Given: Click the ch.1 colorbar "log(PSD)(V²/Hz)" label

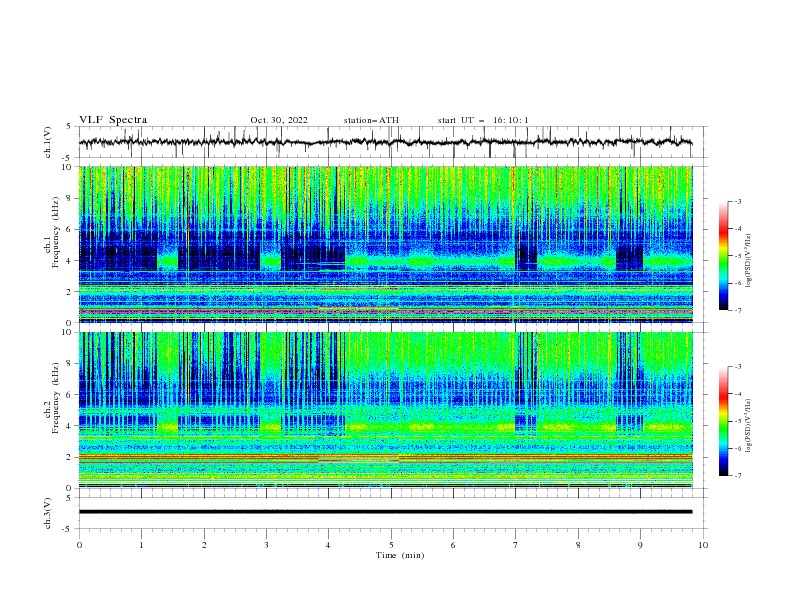Looking at the screenshot, I should click(748, 261).
